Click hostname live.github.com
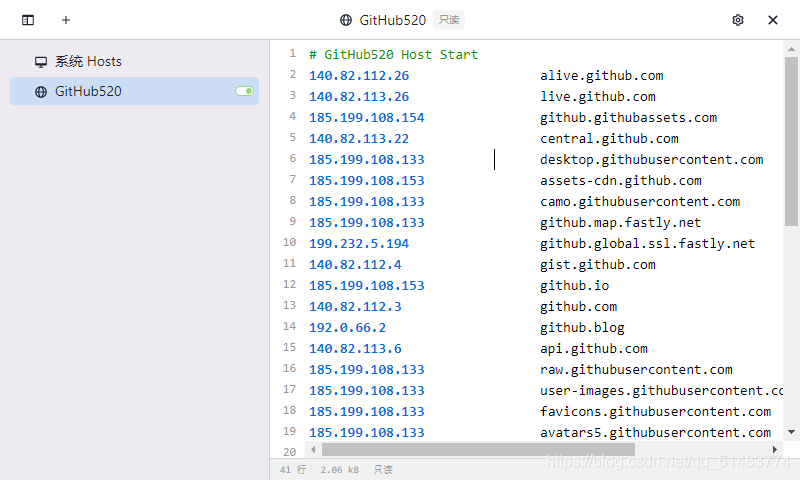 pyautogui.click(x=598, y=96)
